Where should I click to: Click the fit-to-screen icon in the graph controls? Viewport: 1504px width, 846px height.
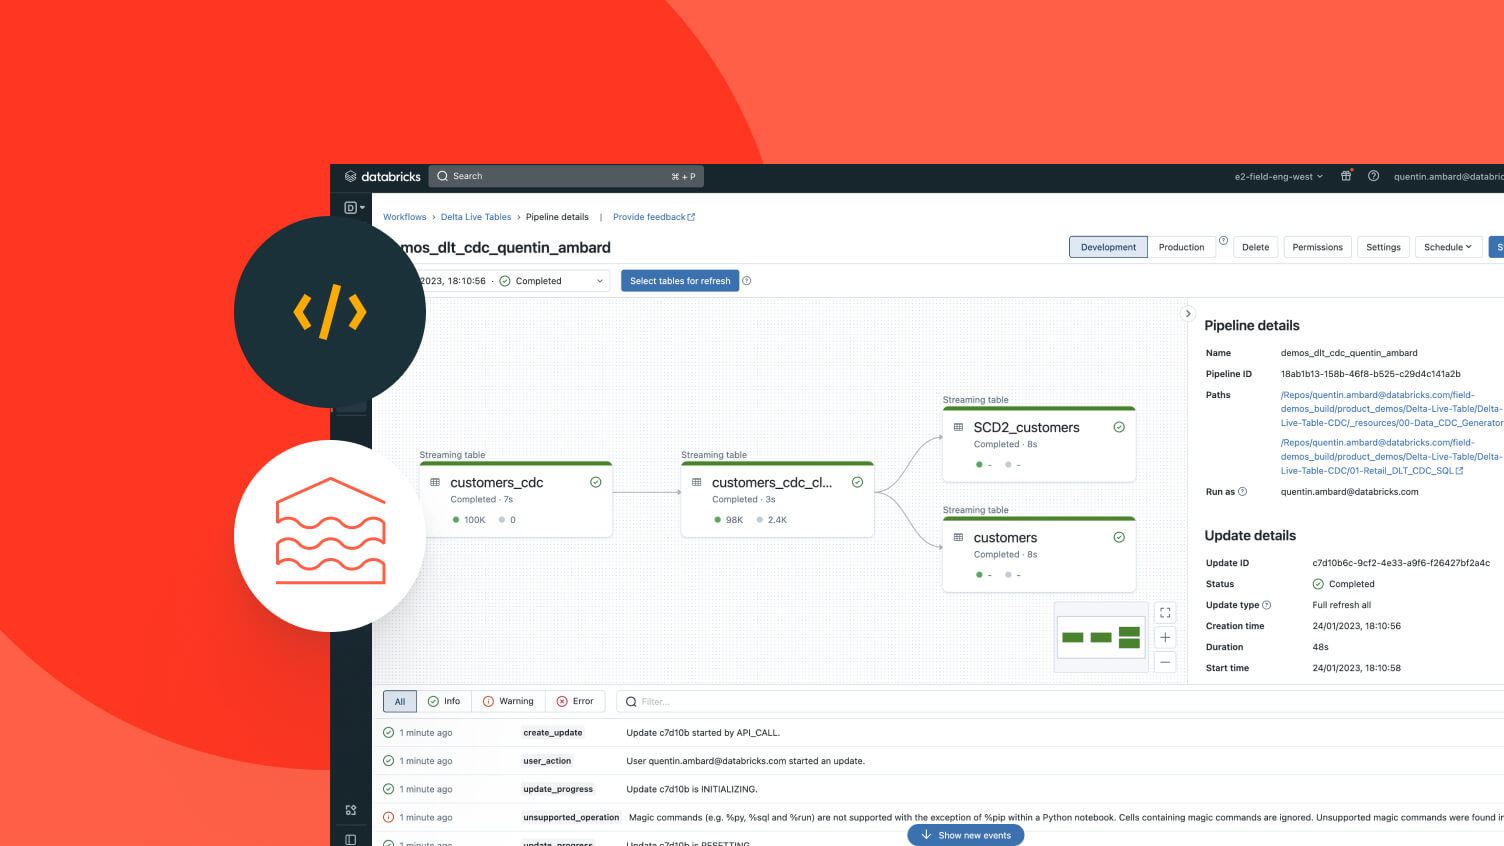(1165, 613)
